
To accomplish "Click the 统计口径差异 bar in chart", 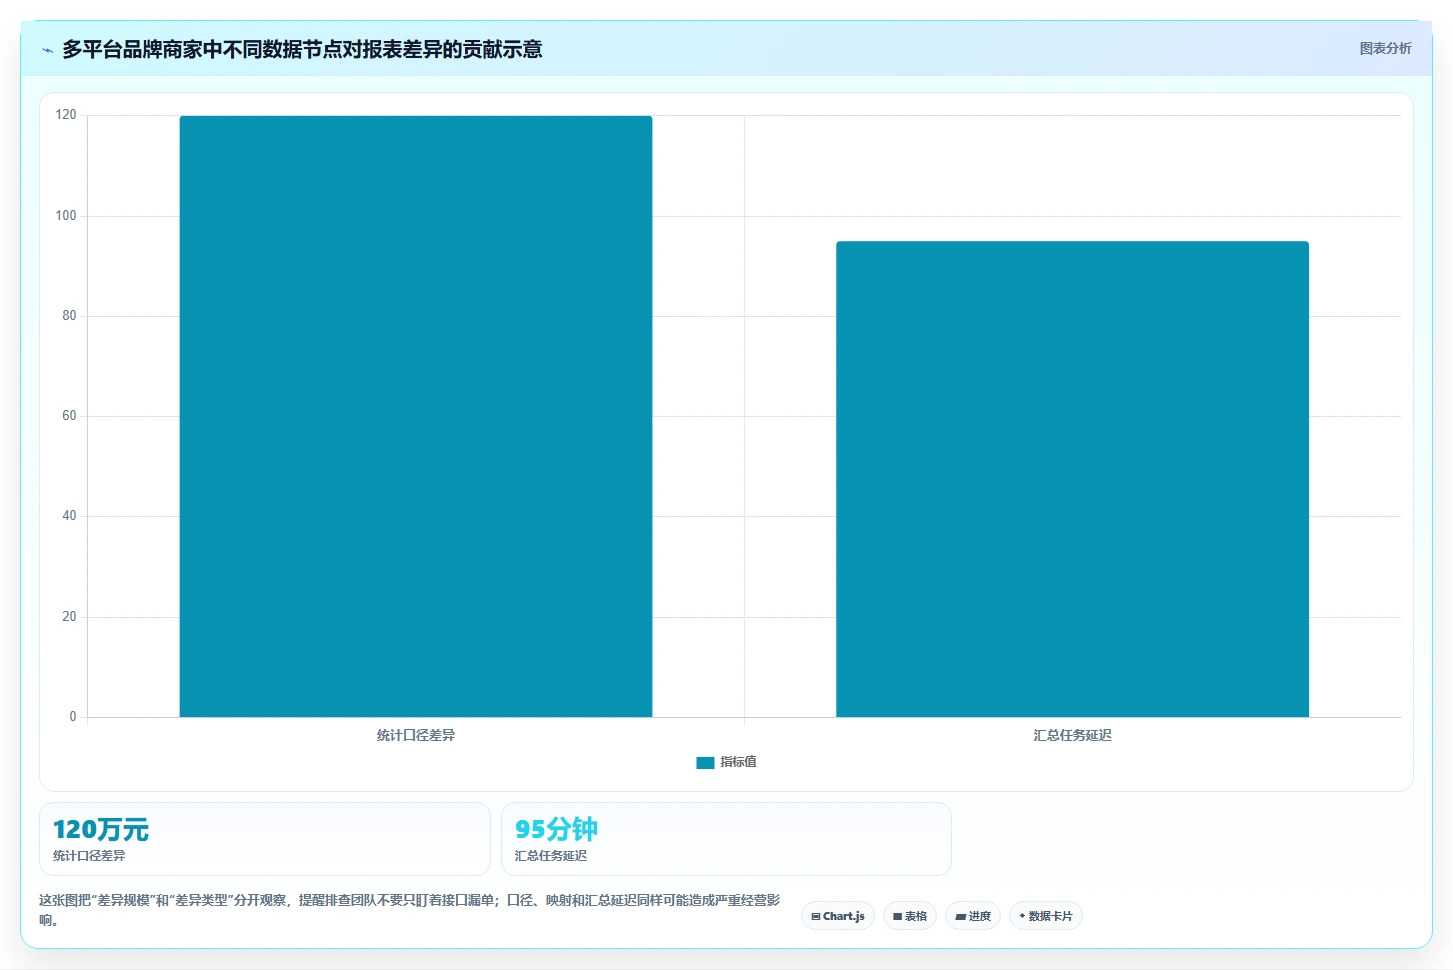I will [x=416, y=416].
